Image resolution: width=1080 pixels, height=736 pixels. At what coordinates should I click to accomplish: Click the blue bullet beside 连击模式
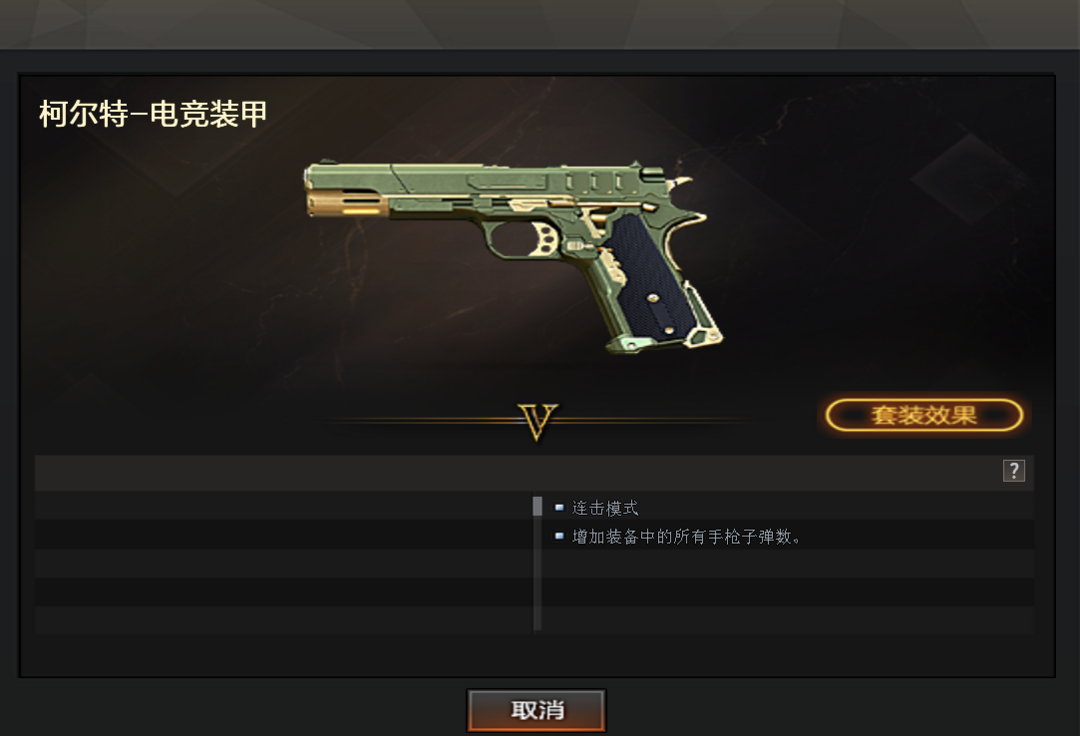click(559, 507)
